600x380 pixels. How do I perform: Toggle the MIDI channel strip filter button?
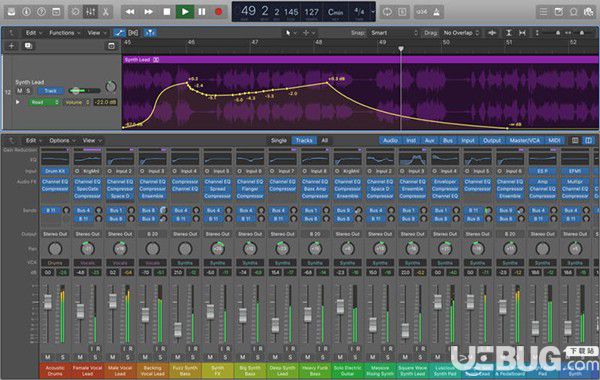pyautogui.click(x=554, y=140)
